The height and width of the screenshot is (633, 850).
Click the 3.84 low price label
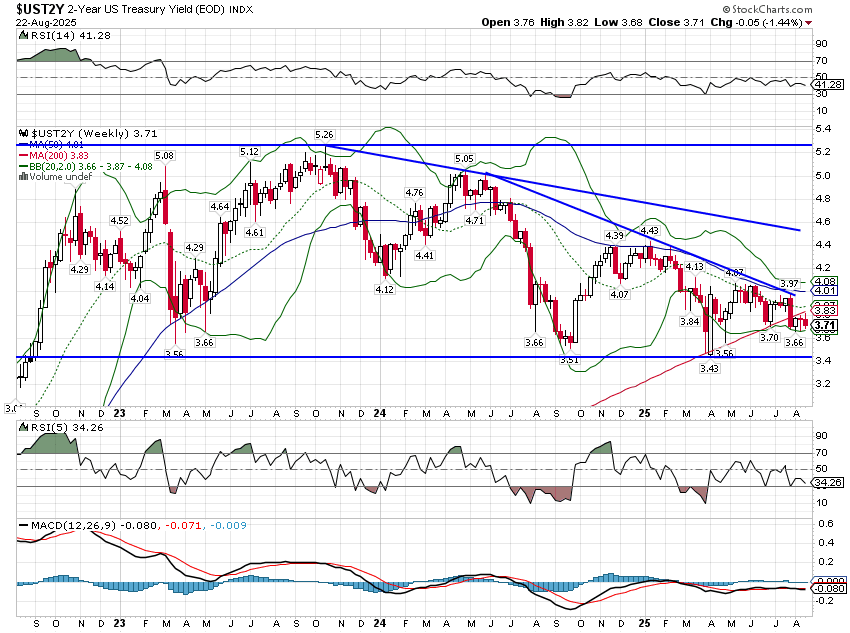coord(690,321)
